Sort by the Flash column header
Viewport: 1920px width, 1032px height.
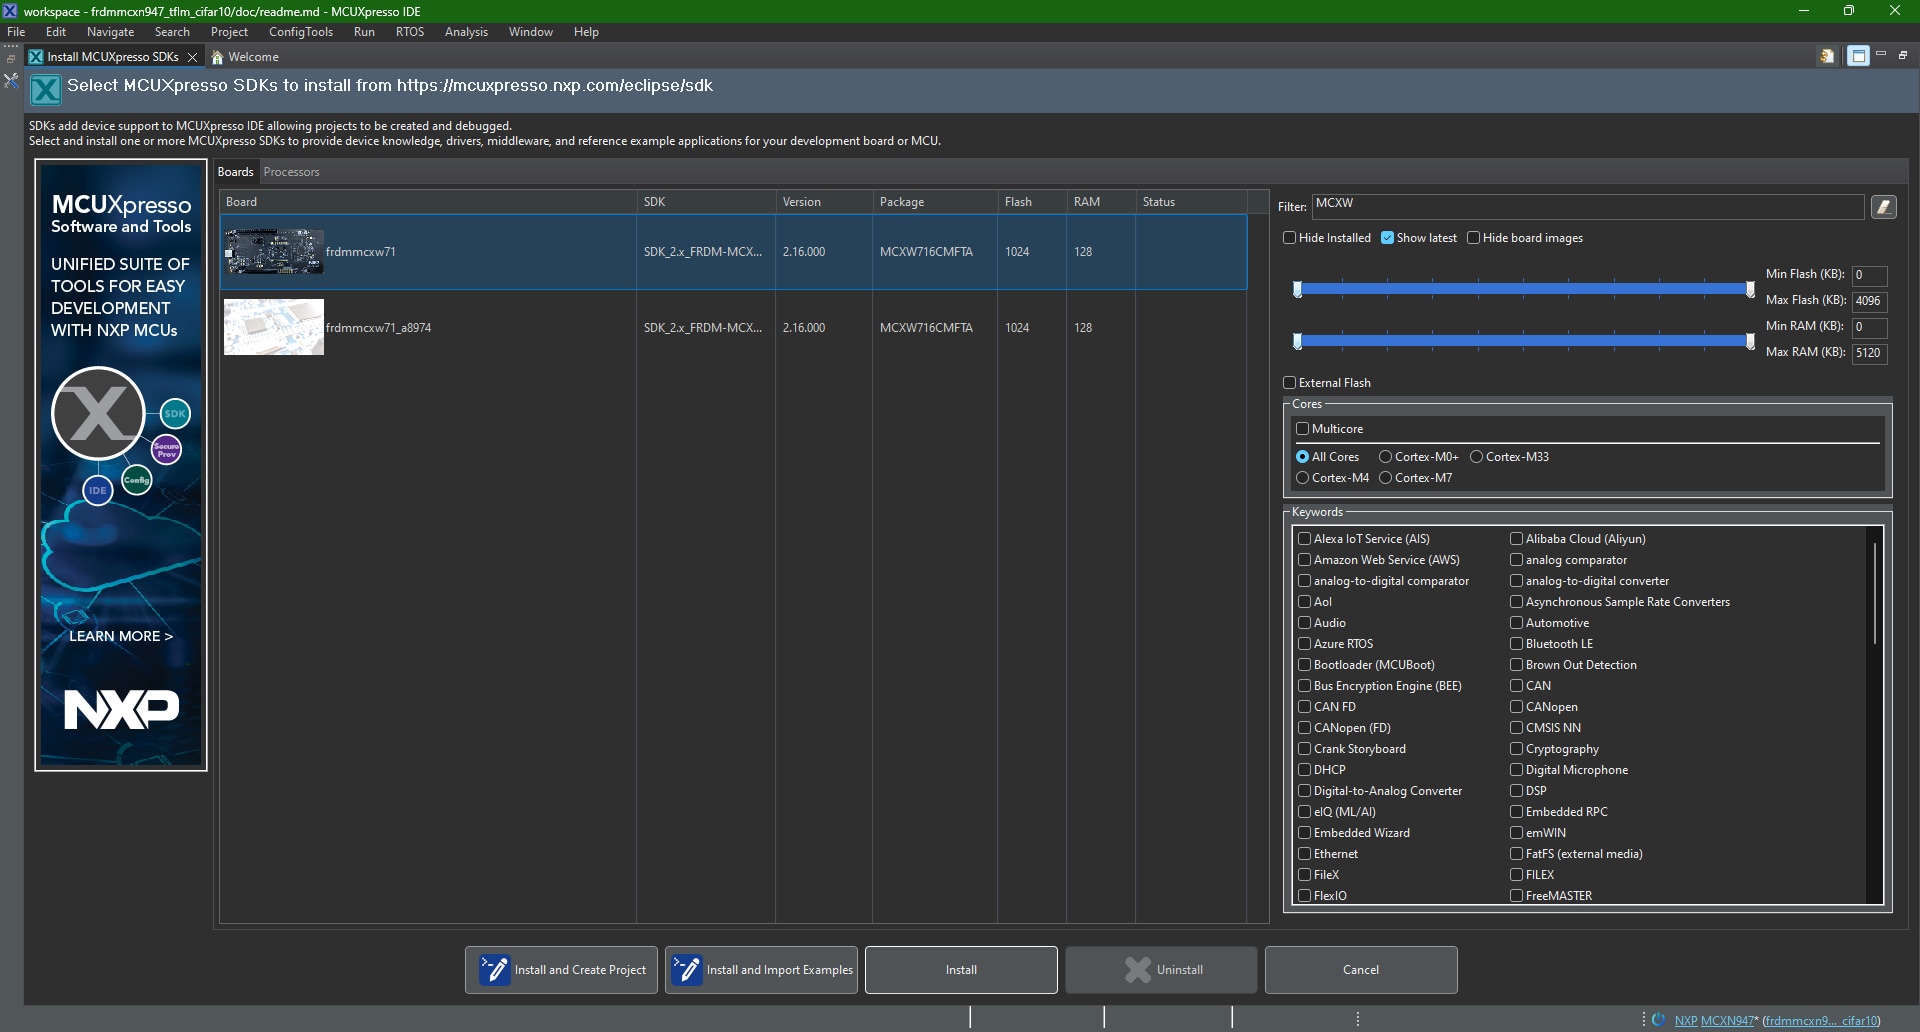(x=1032, y=202)
